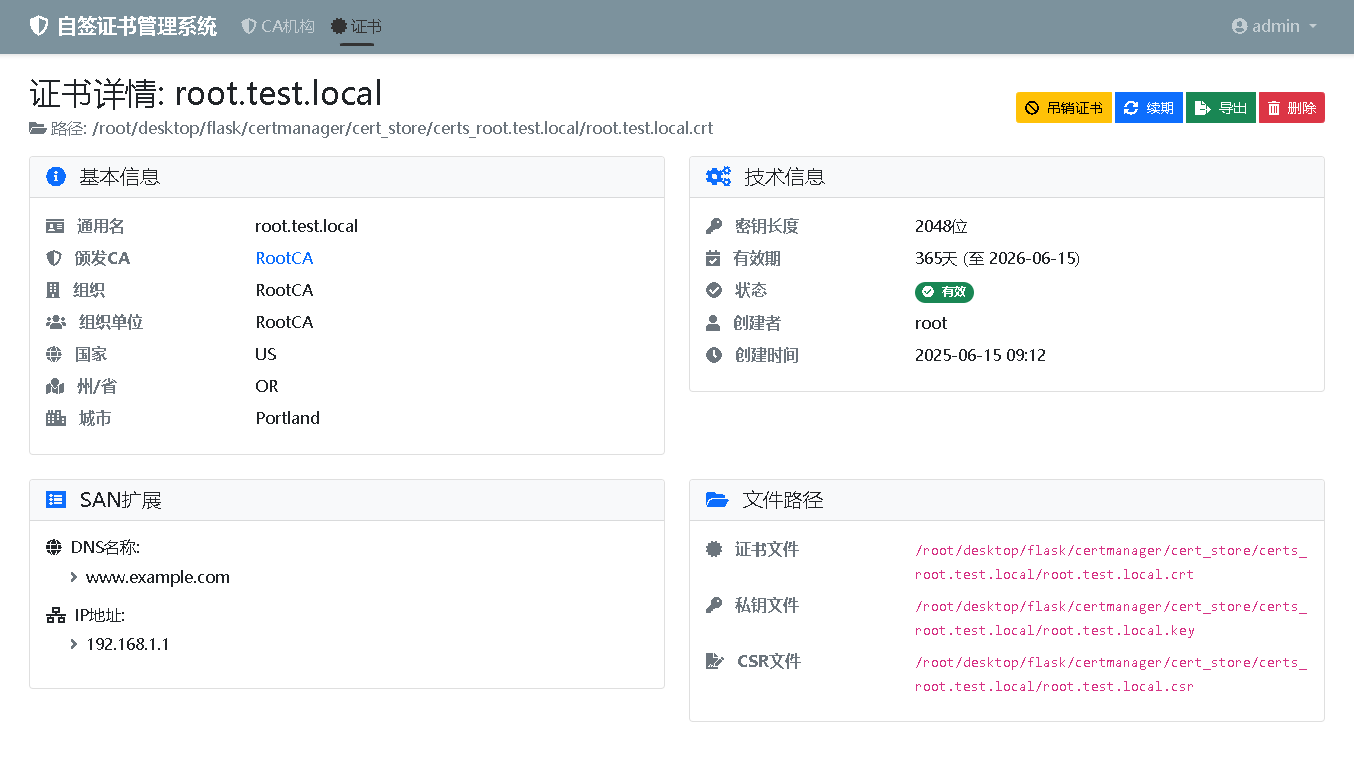Click the chevron before www.example.com
The width and height of the screenshot is (1354, 779).
(74, 578)
